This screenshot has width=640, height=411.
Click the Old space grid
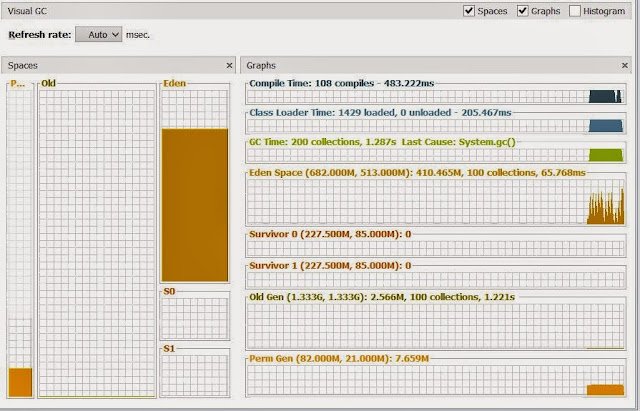(x=97, y=243)
